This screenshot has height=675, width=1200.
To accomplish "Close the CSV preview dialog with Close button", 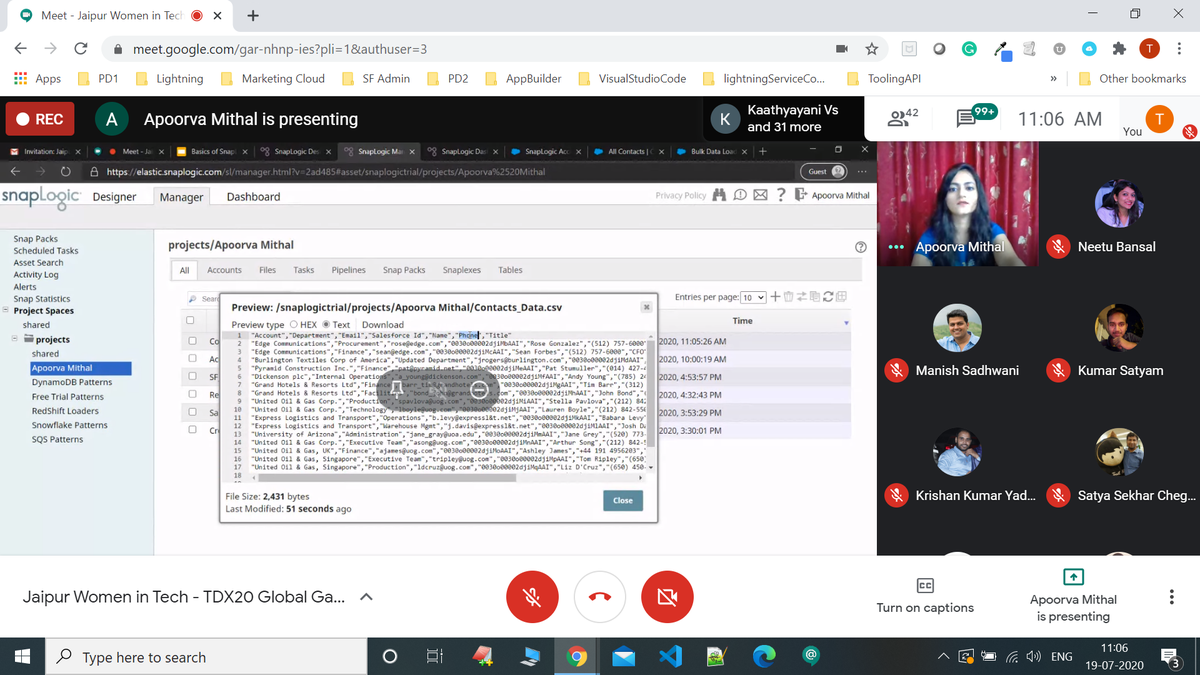I will point(623,500).
